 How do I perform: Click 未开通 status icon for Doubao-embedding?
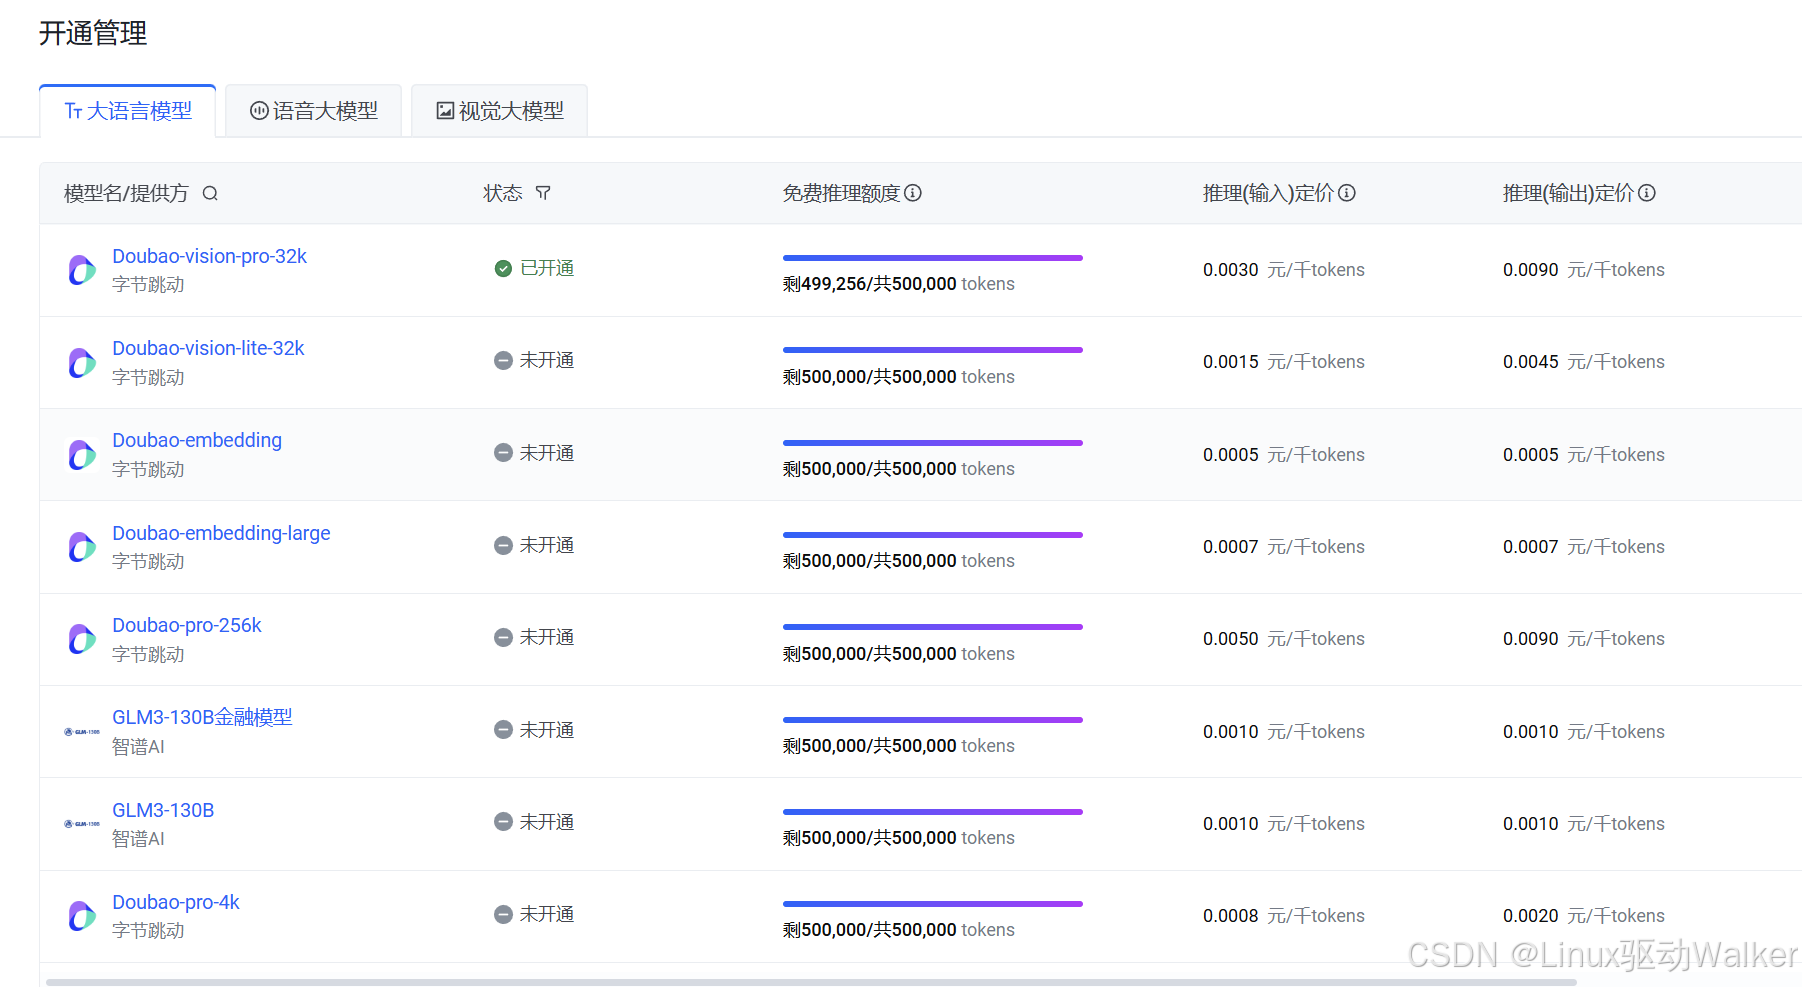pyautogui.click(x=503, y=453)
